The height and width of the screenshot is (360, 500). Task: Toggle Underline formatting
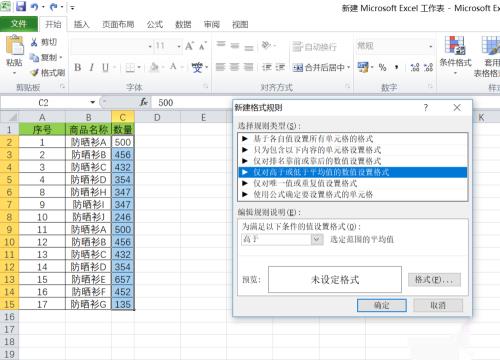(x=105, y=68)
